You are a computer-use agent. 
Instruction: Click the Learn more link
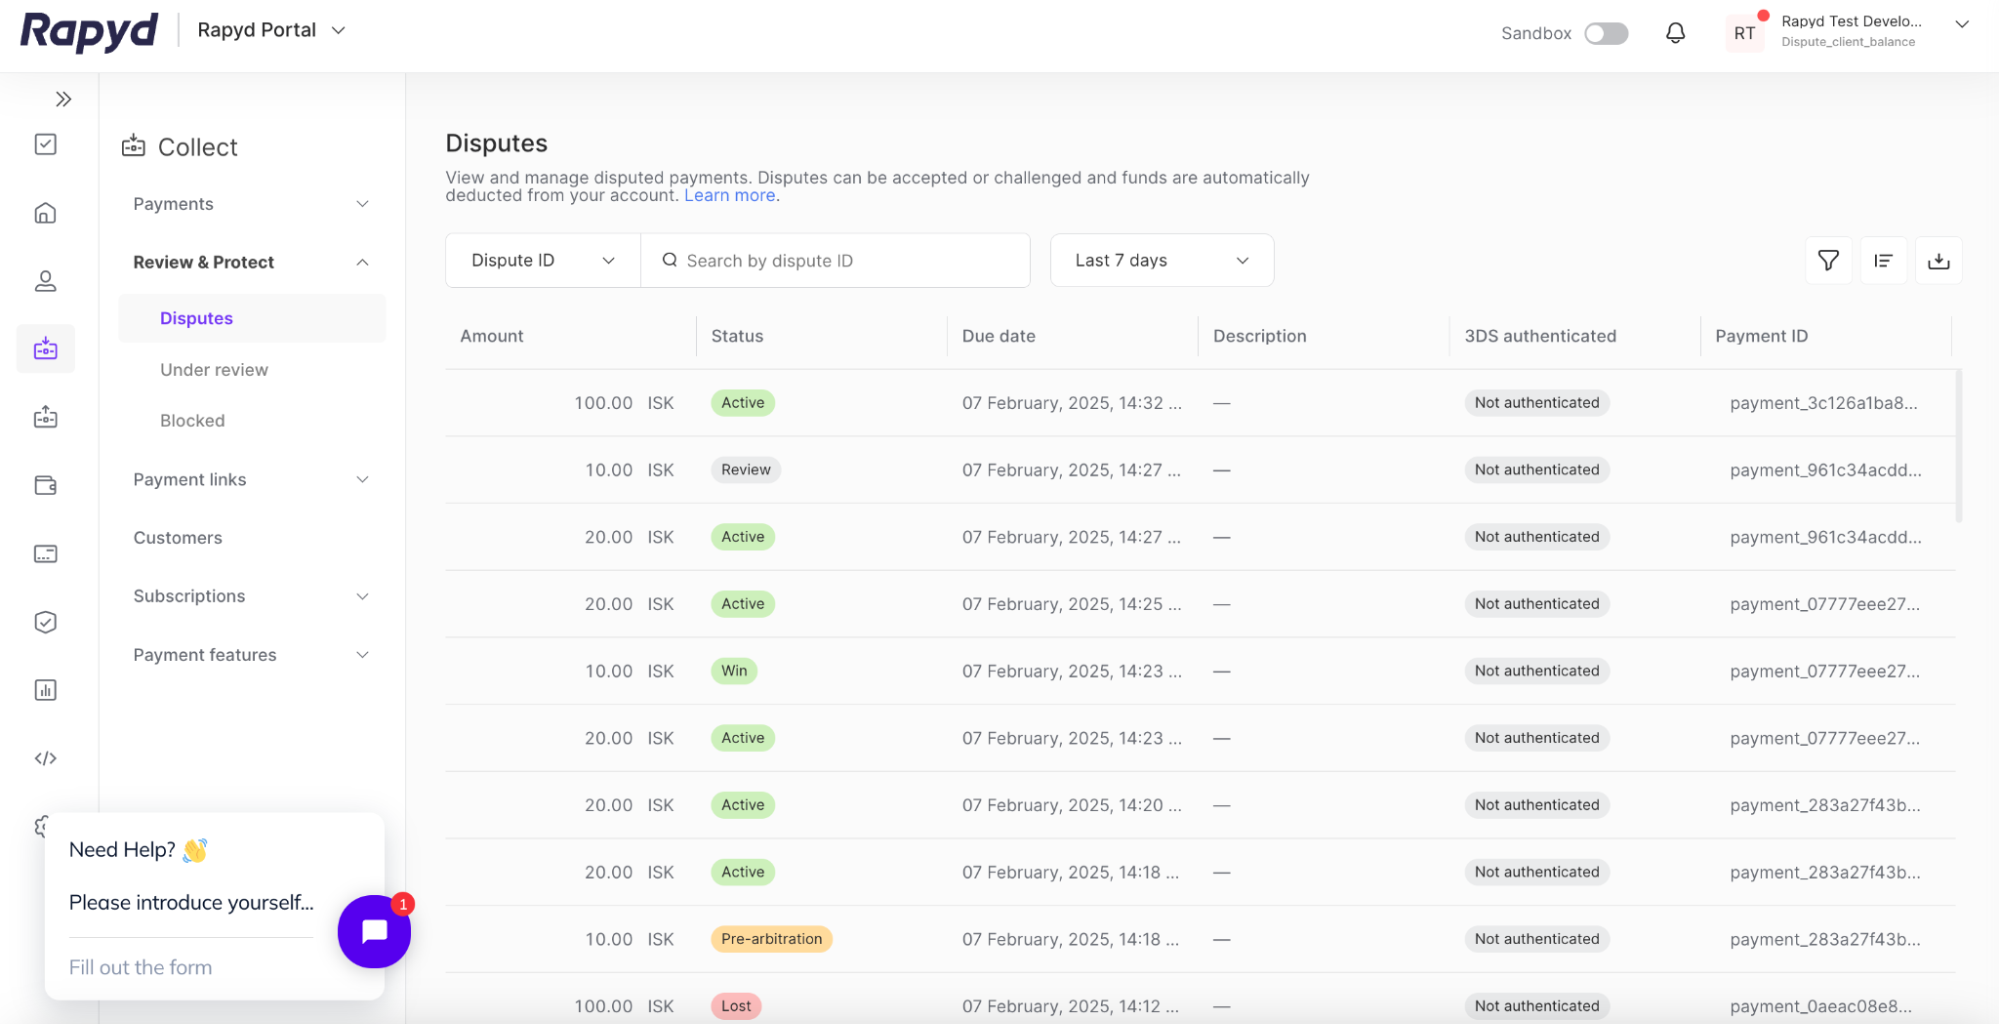coord(729,196)
